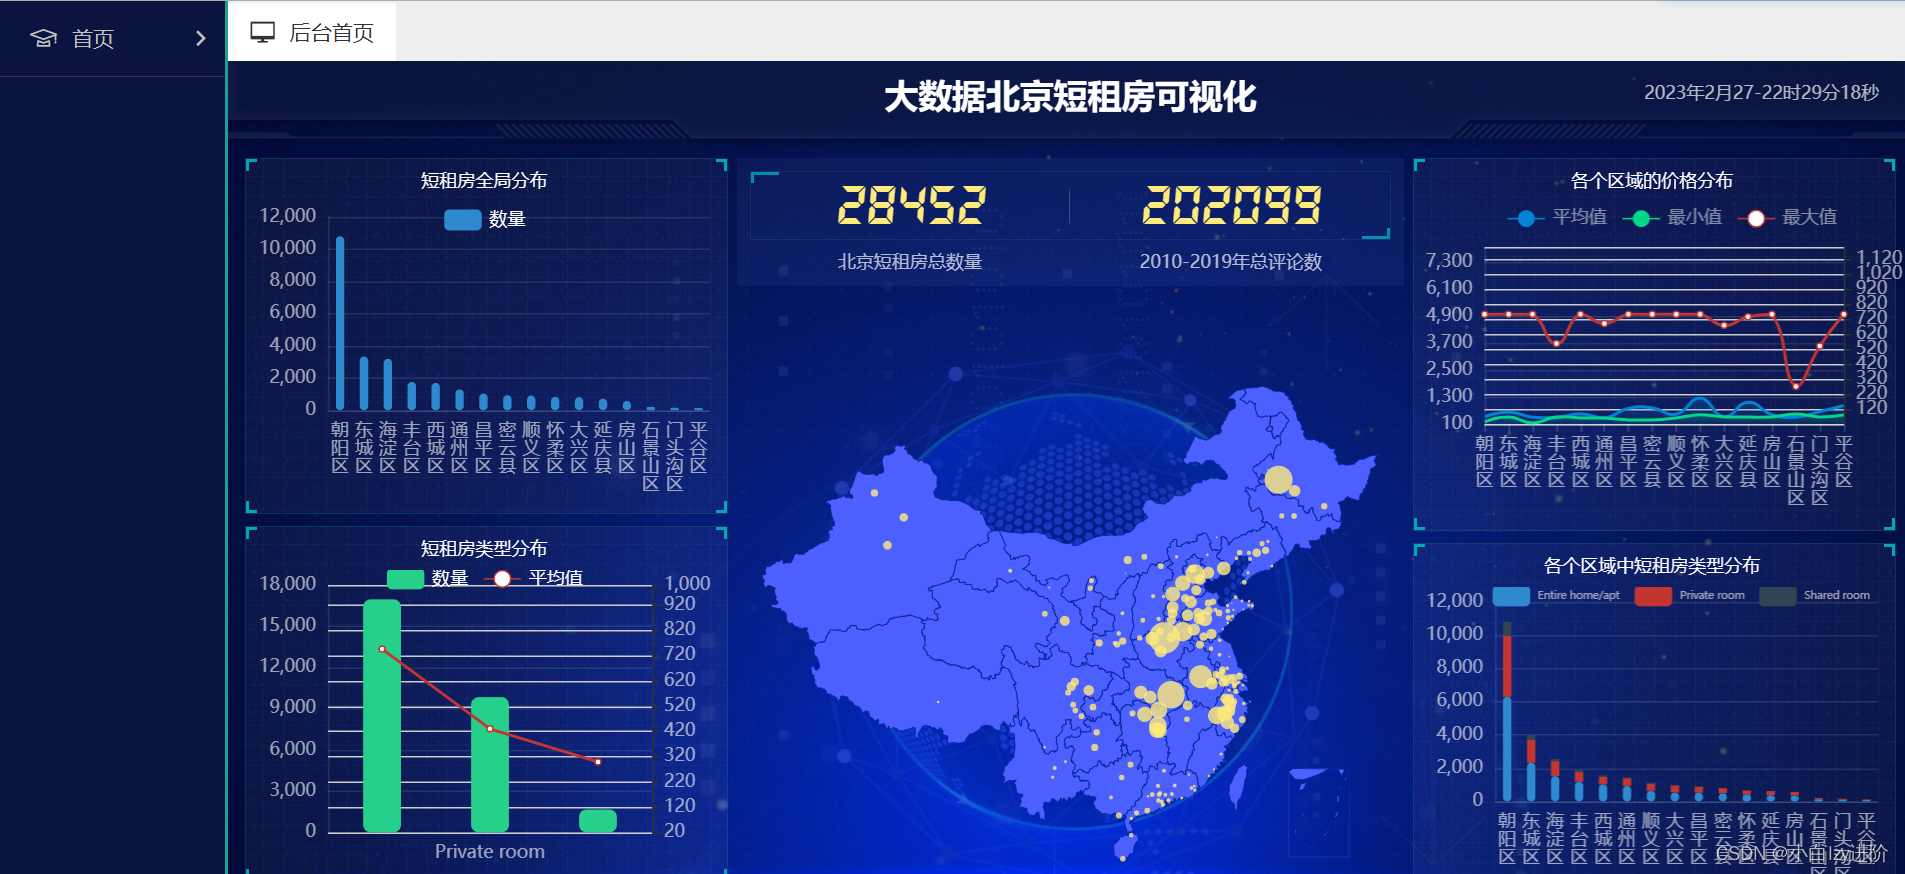Click the 朝阳区 stacked bar in room type chart
Image resolution: width=1905 pixels, height=874 pixels.
tap(1507, 711)
